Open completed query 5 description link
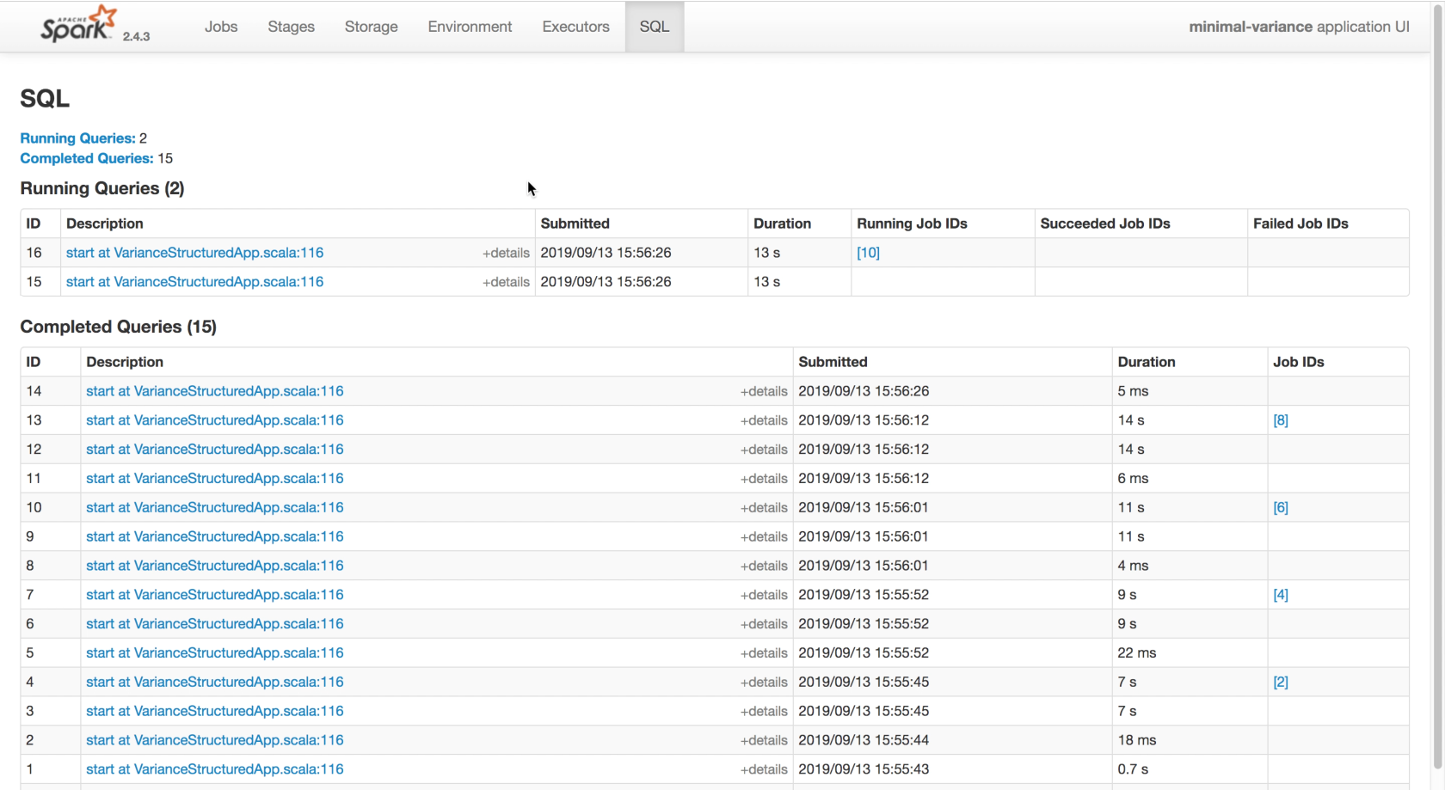Viewport: 1445px width, 790px height. tap(215, 652)
